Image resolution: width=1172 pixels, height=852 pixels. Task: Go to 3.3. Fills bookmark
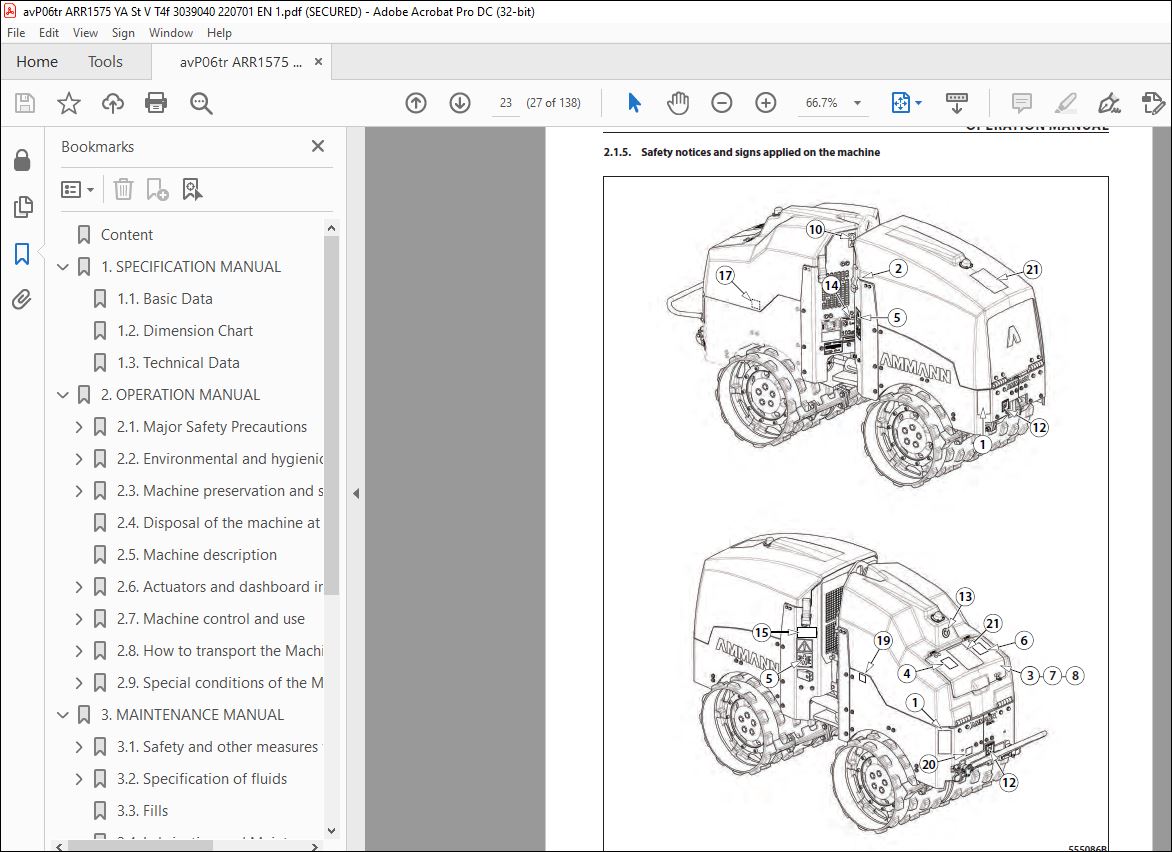tap(142, 811)
